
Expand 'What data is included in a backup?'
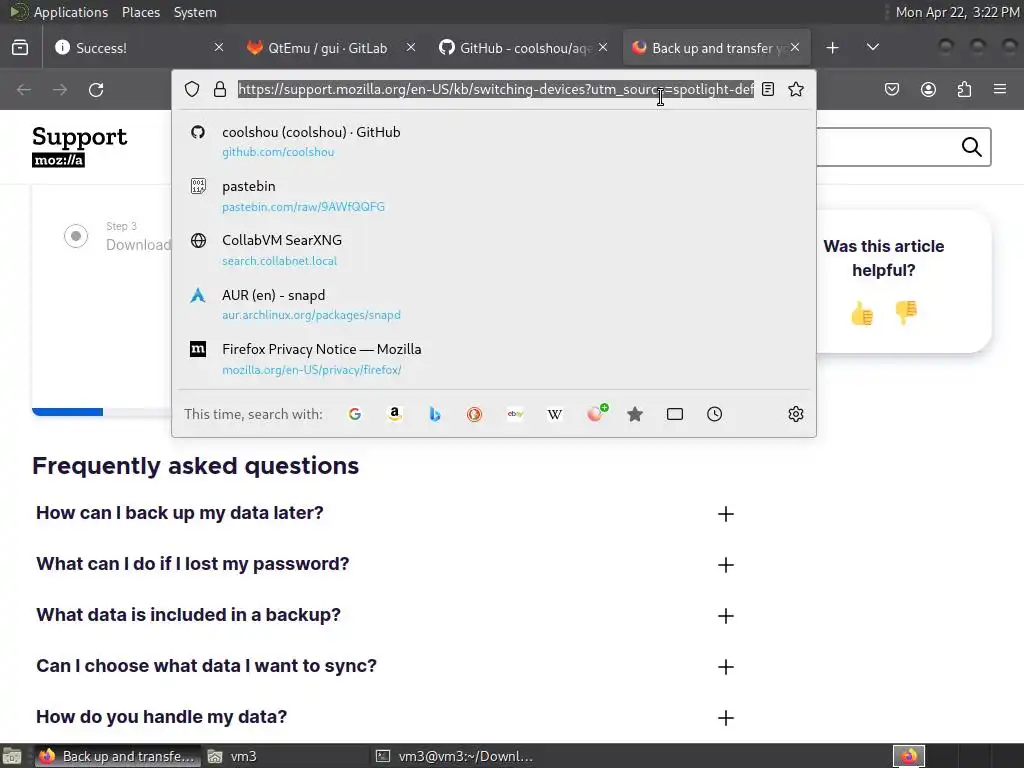(x=726, y=616)
